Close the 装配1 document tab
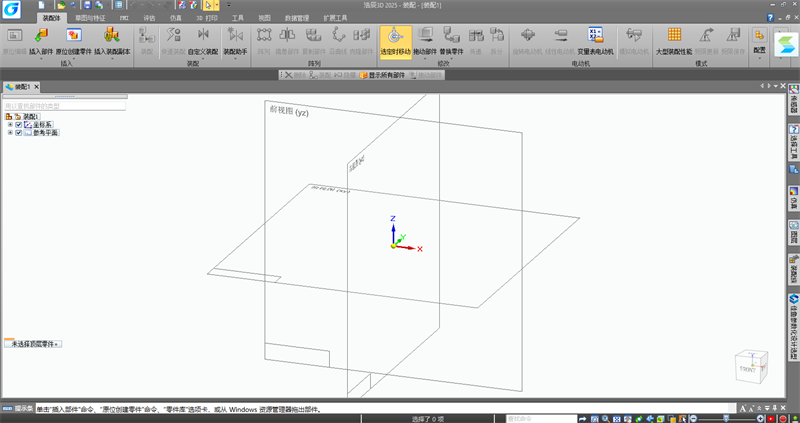 (x=36, y=87)
